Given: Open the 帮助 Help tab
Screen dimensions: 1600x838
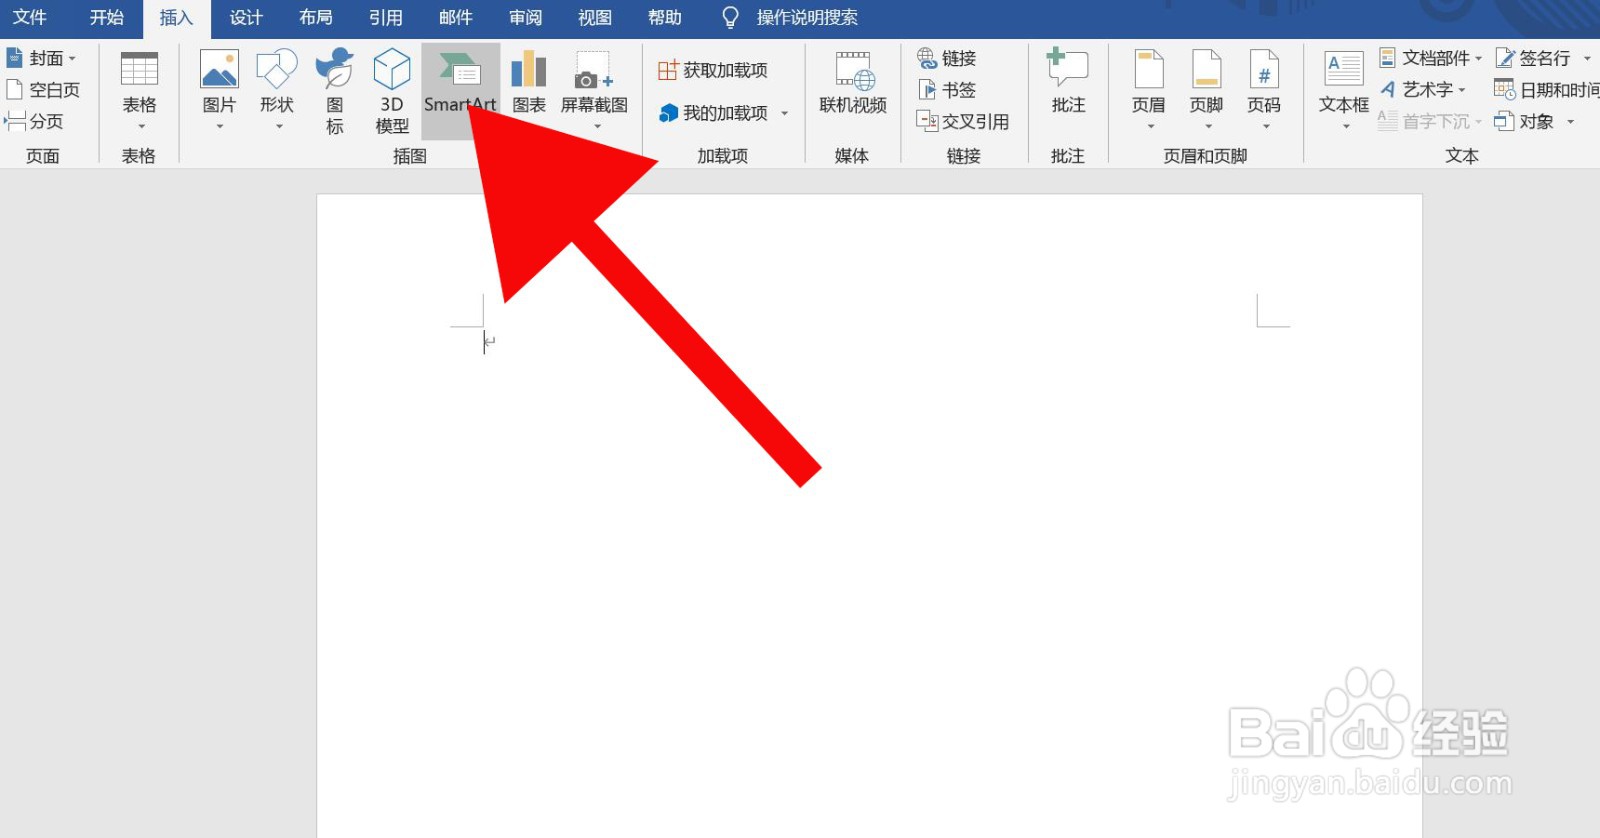Looking at the screenshot, I should click(665, 18).
